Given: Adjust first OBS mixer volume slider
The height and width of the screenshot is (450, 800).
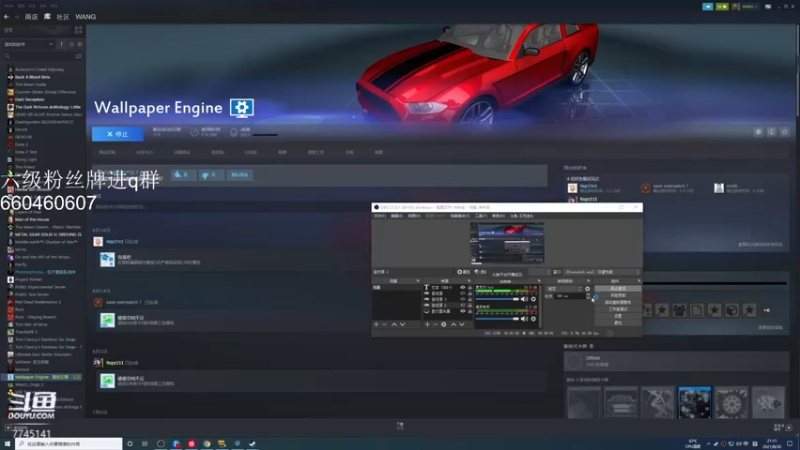Looking at the screenshot, I should point(497,299).
